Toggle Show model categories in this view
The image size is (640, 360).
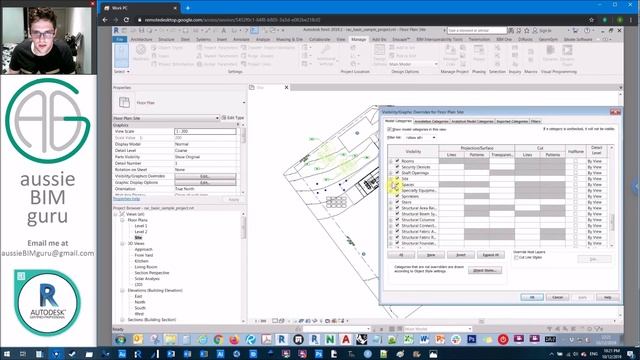tap(389, 129)
